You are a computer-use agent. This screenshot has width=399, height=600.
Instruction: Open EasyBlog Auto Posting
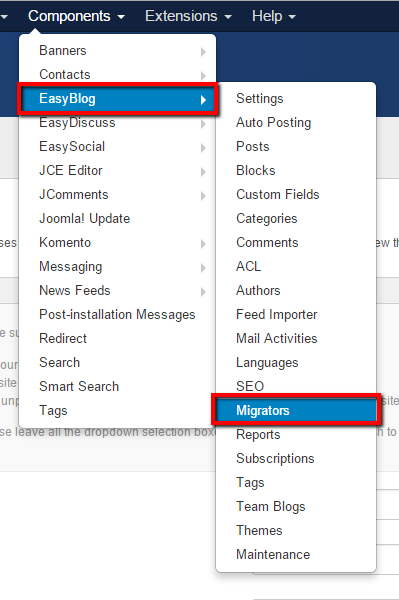(296, 123)
